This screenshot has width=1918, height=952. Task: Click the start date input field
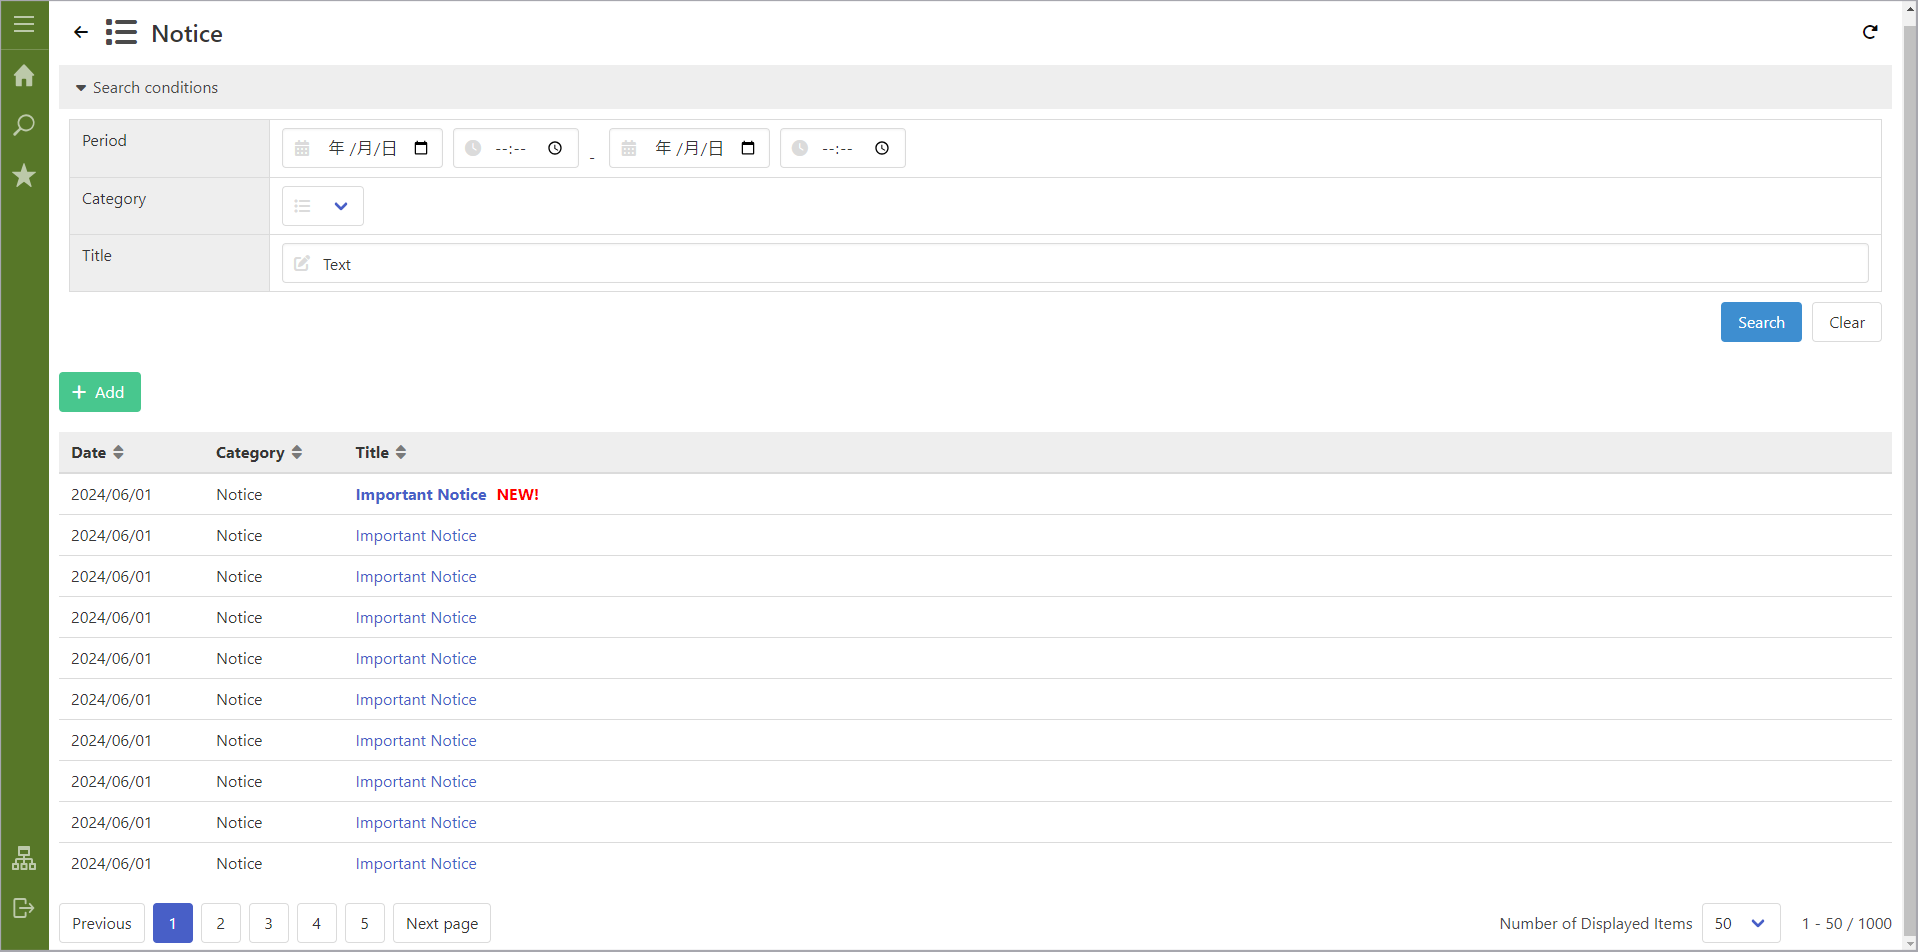pos(362,148)
